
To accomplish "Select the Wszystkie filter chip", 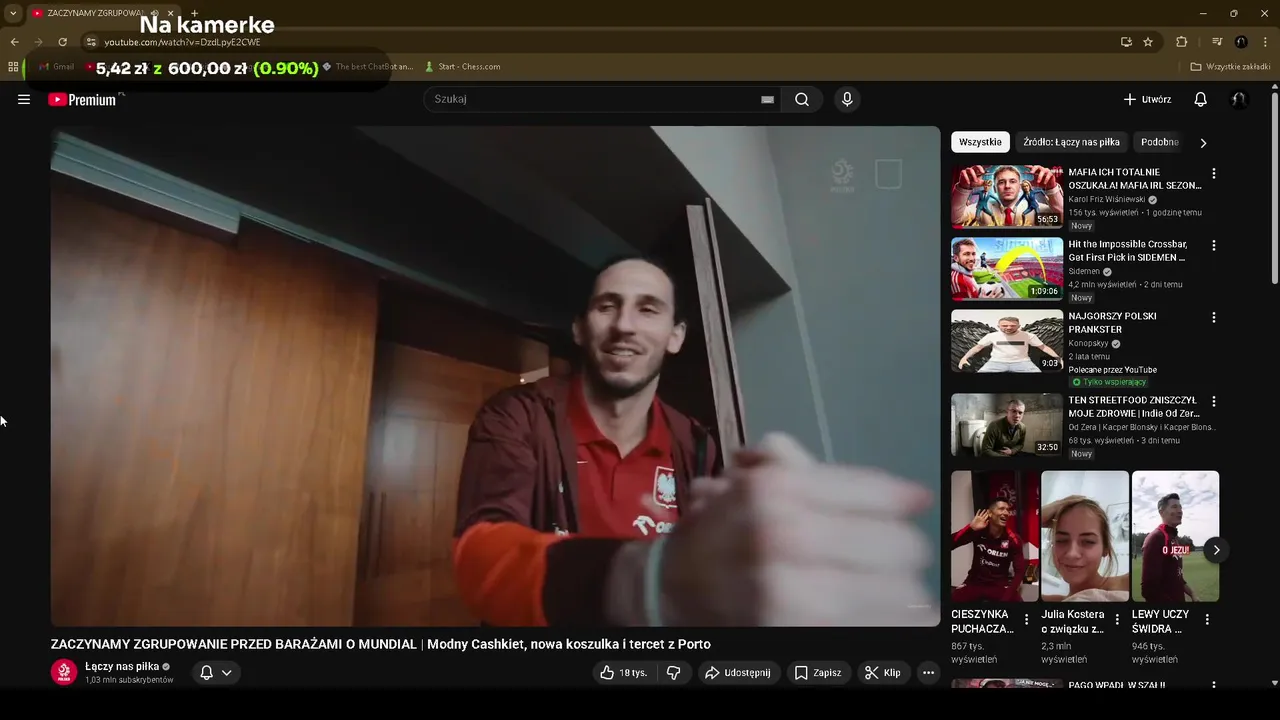I will 980,142.
